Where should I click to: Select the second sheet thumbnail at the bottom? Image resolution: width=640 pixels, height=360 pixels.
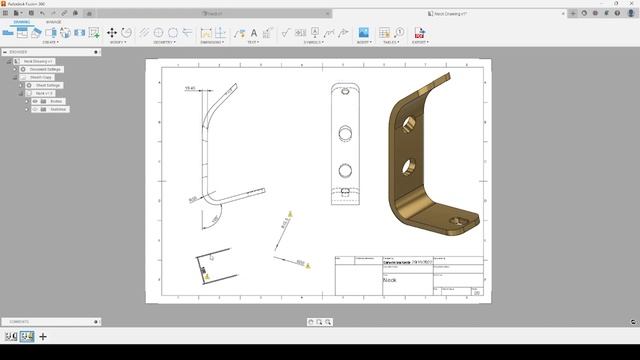click(x=27, y=336)
